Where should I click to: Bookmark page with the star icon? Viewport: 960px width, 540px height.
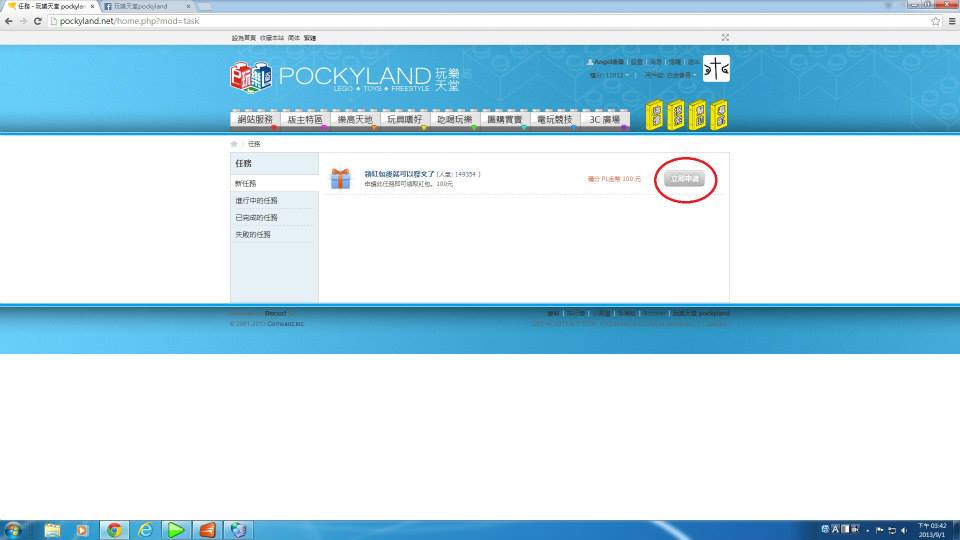tap(936, 21)
